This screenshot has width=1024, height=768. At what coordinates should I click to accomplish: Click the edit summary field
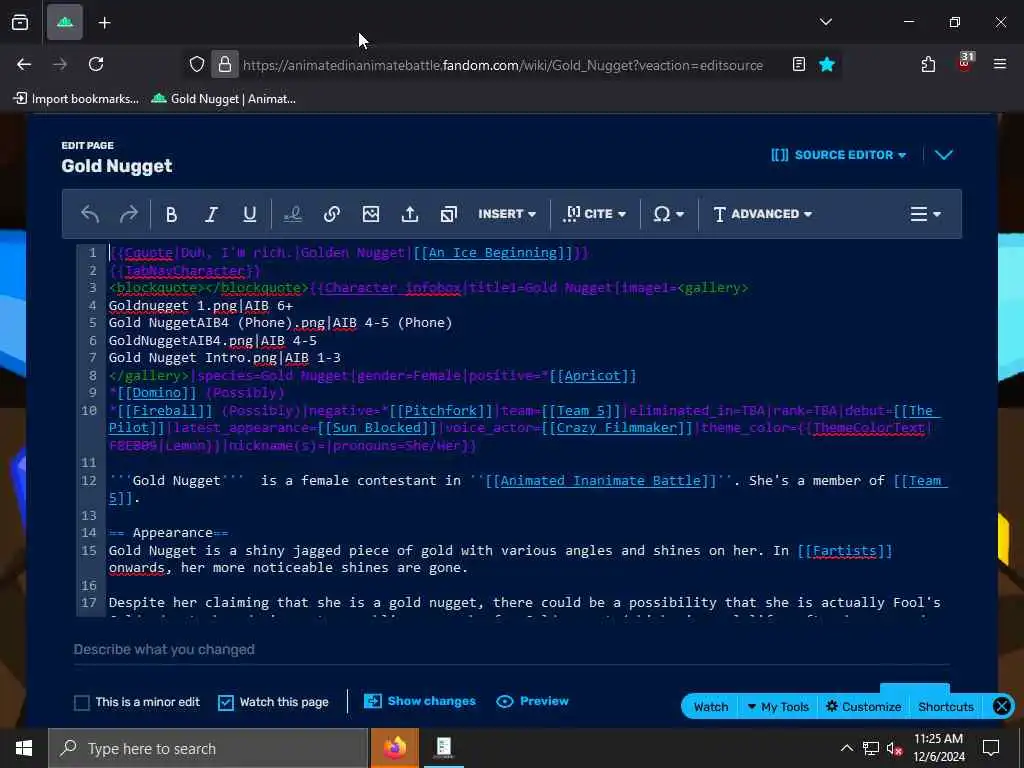coord(511,650)
